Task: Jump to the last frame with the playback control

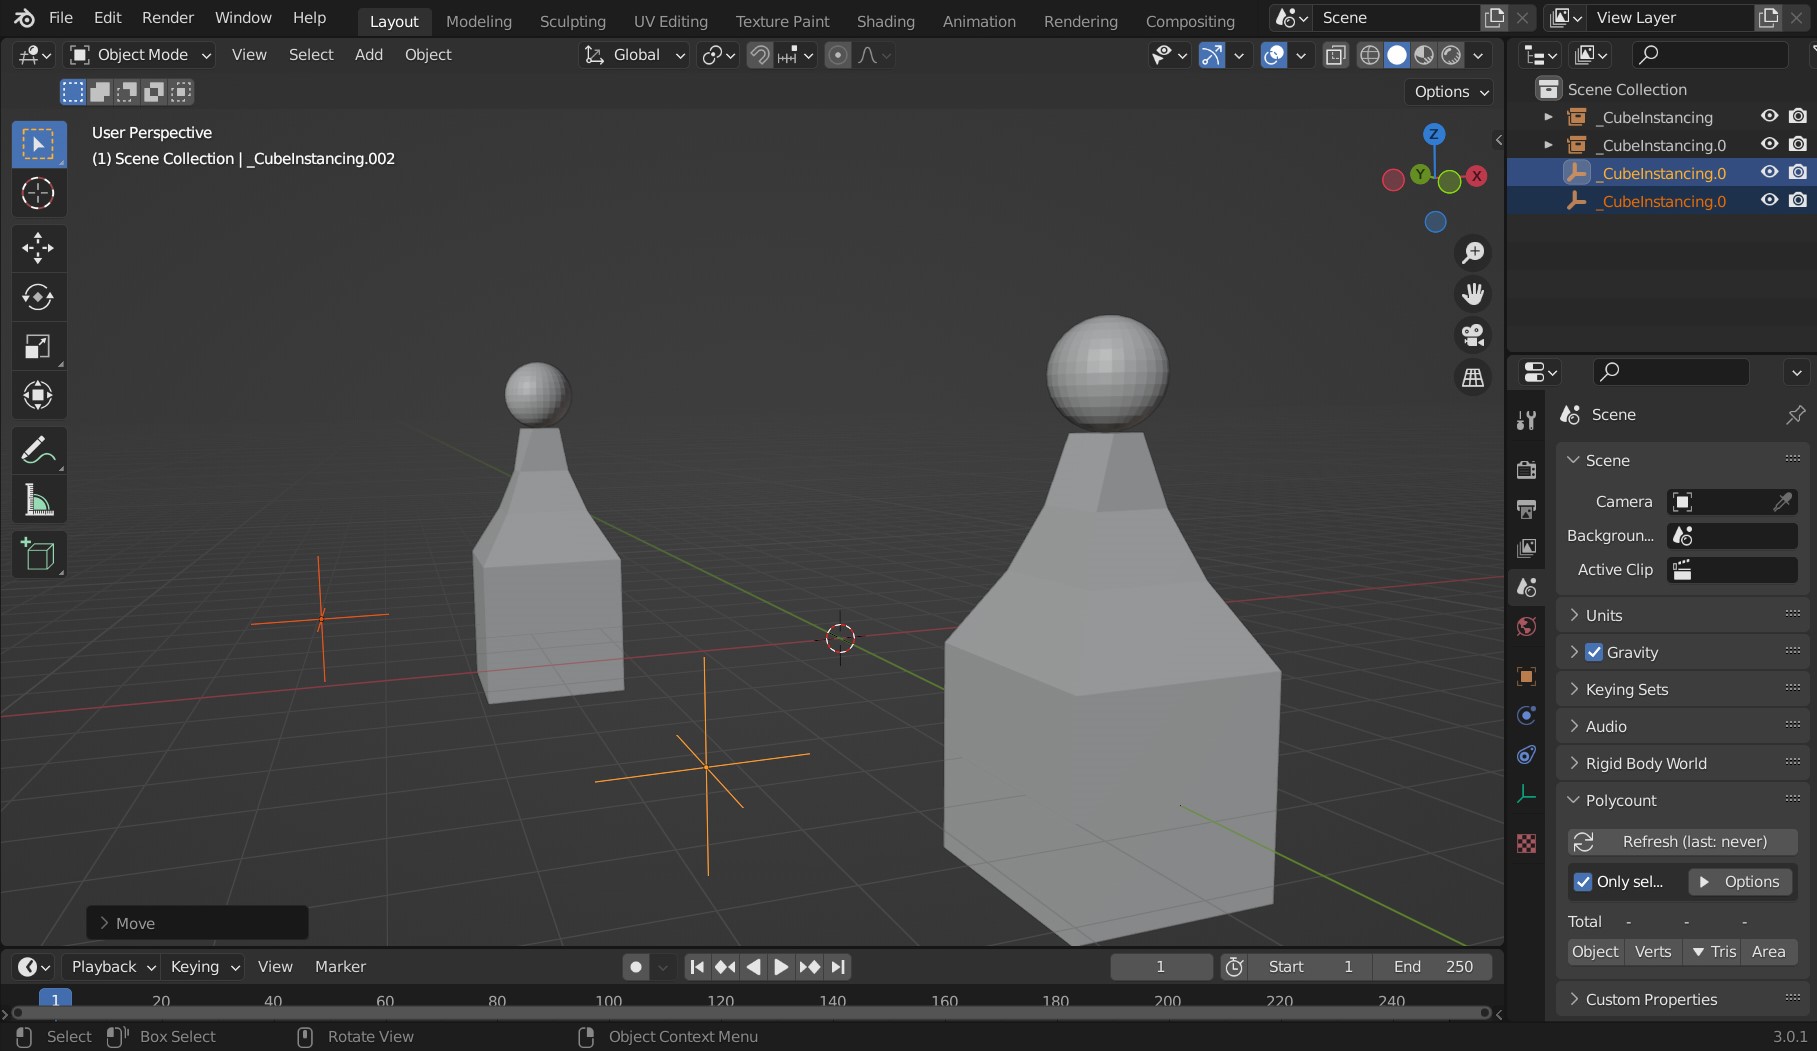Action: 837,966
